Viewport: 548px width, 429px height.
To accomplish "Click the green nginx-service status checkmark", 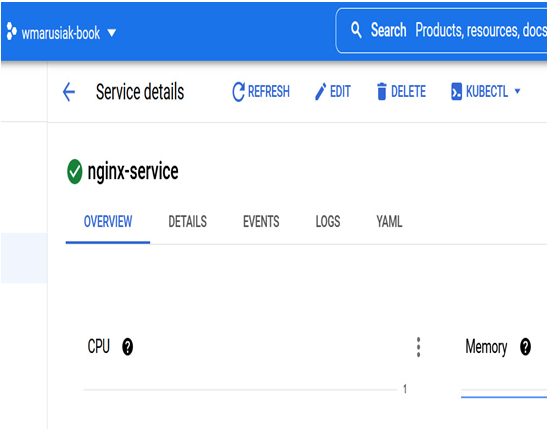I will coord(74,172).
